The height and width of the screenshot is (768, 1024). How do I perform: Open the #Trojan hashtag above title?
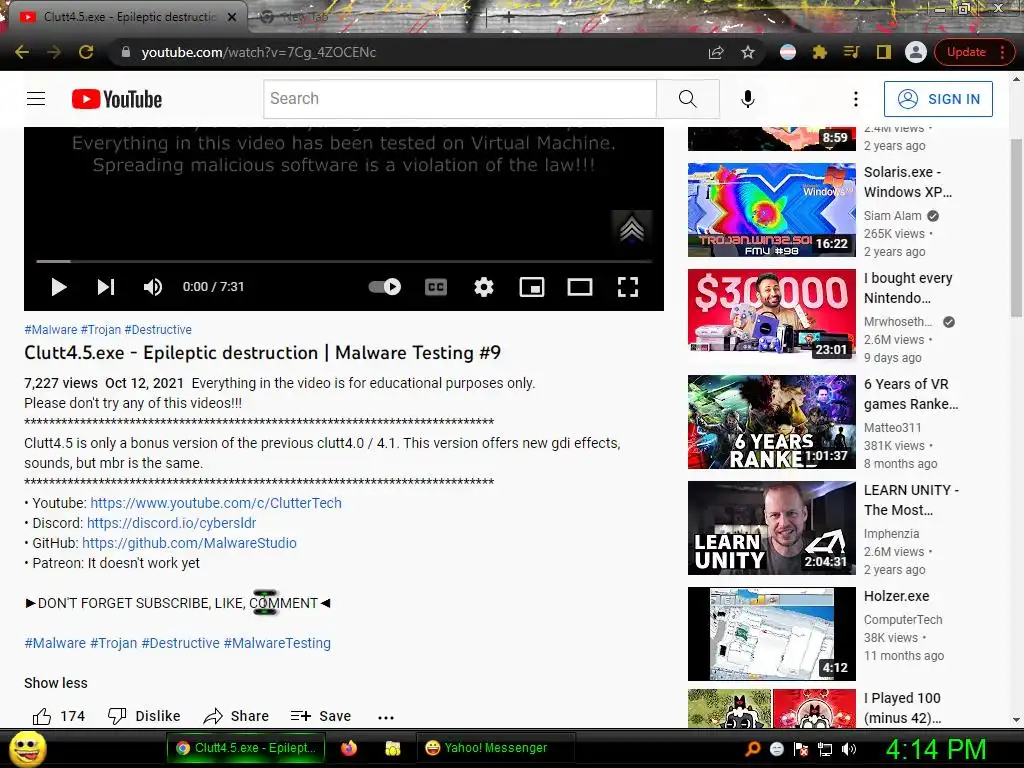(101, 330)
